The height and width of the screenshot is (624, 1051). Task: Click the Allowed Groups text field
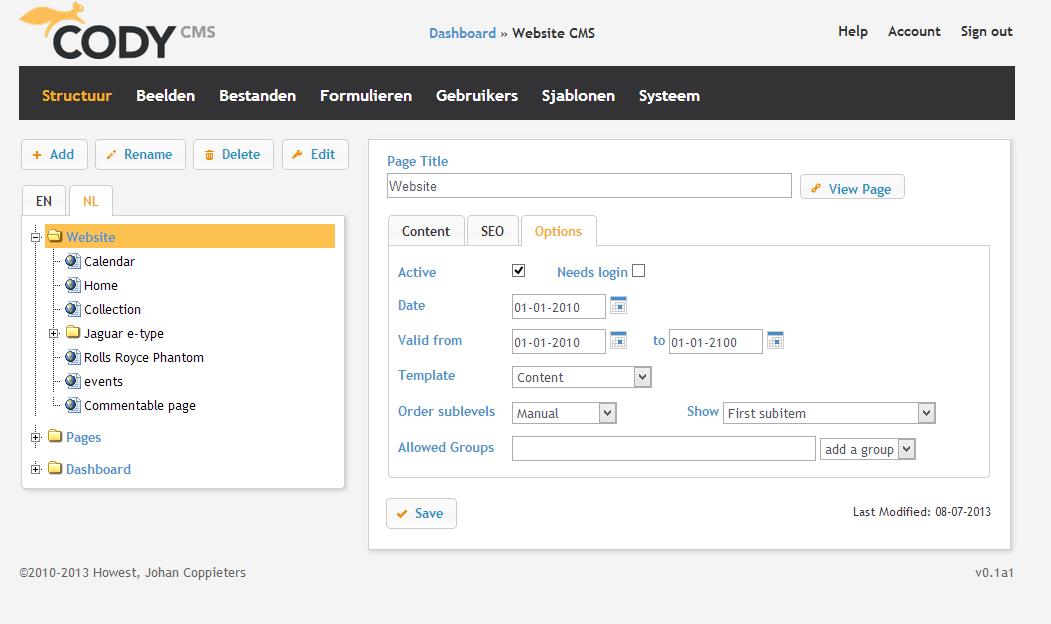[x=664, y=448]
